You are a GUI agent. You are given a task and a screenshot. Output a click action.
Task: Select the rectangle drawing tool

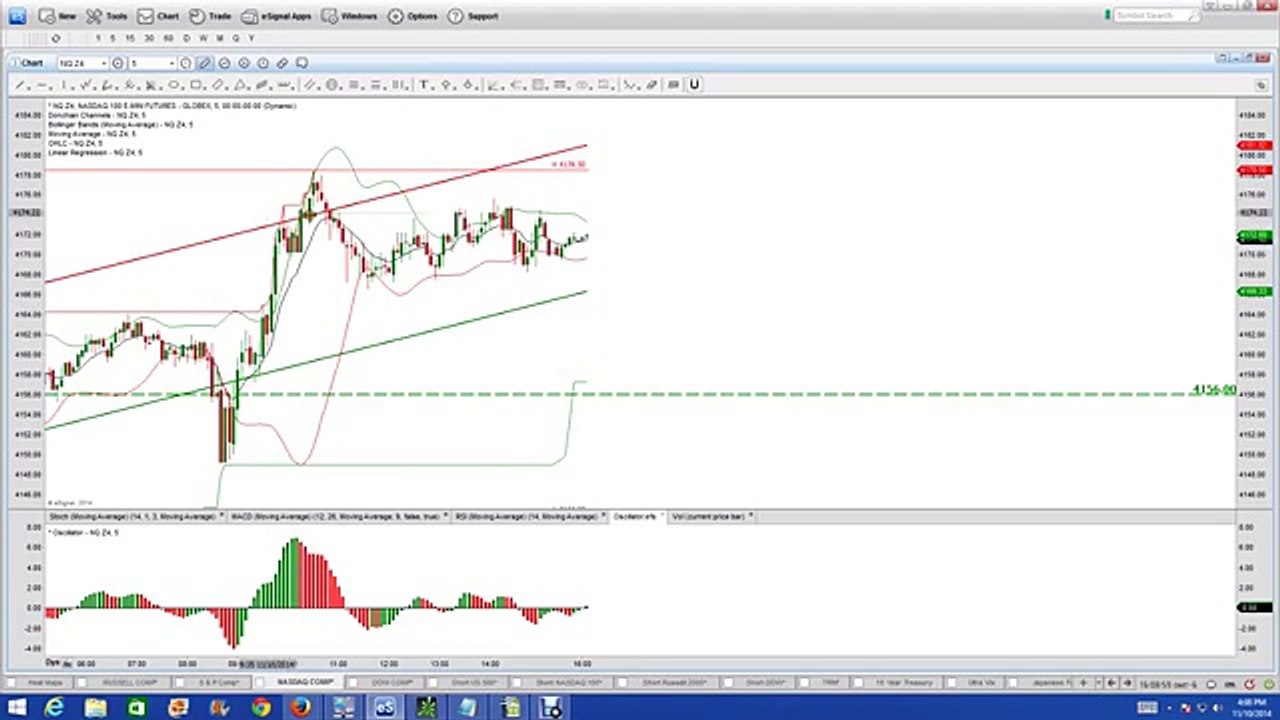pyautogui.click(x=196, y=85)
